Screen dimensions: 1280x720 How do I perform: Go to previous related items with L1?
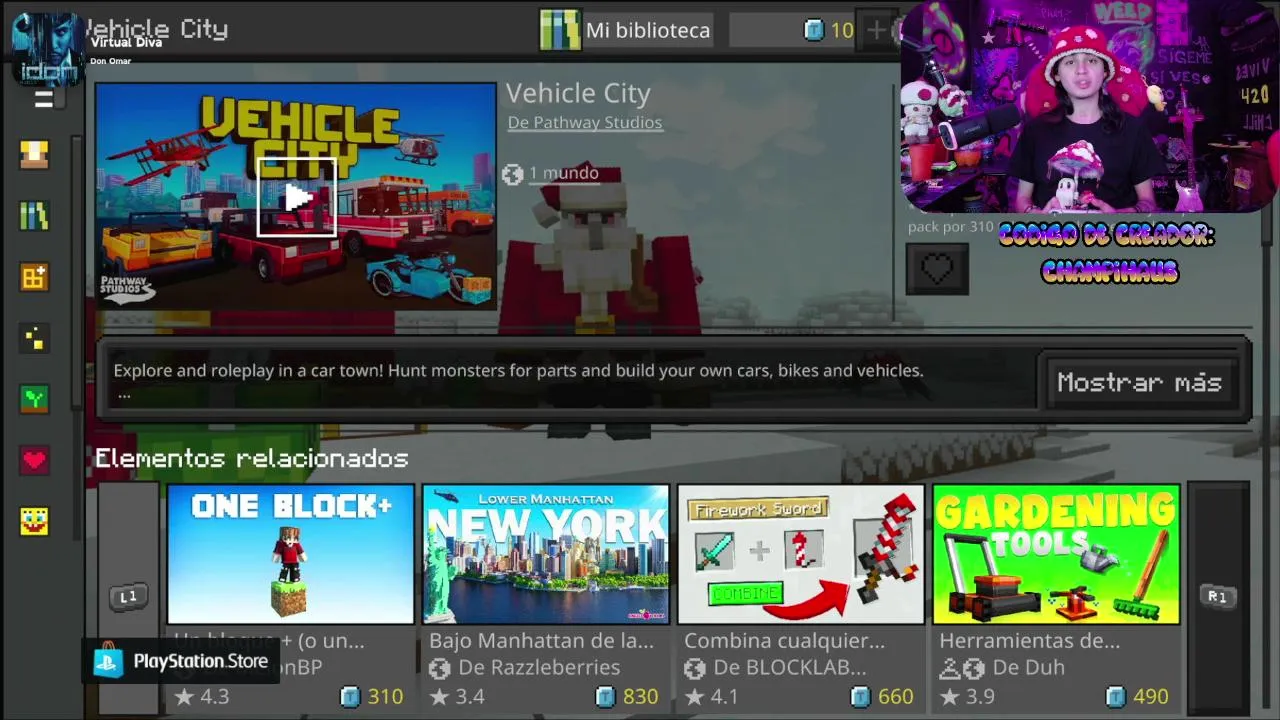coord(128,597)
